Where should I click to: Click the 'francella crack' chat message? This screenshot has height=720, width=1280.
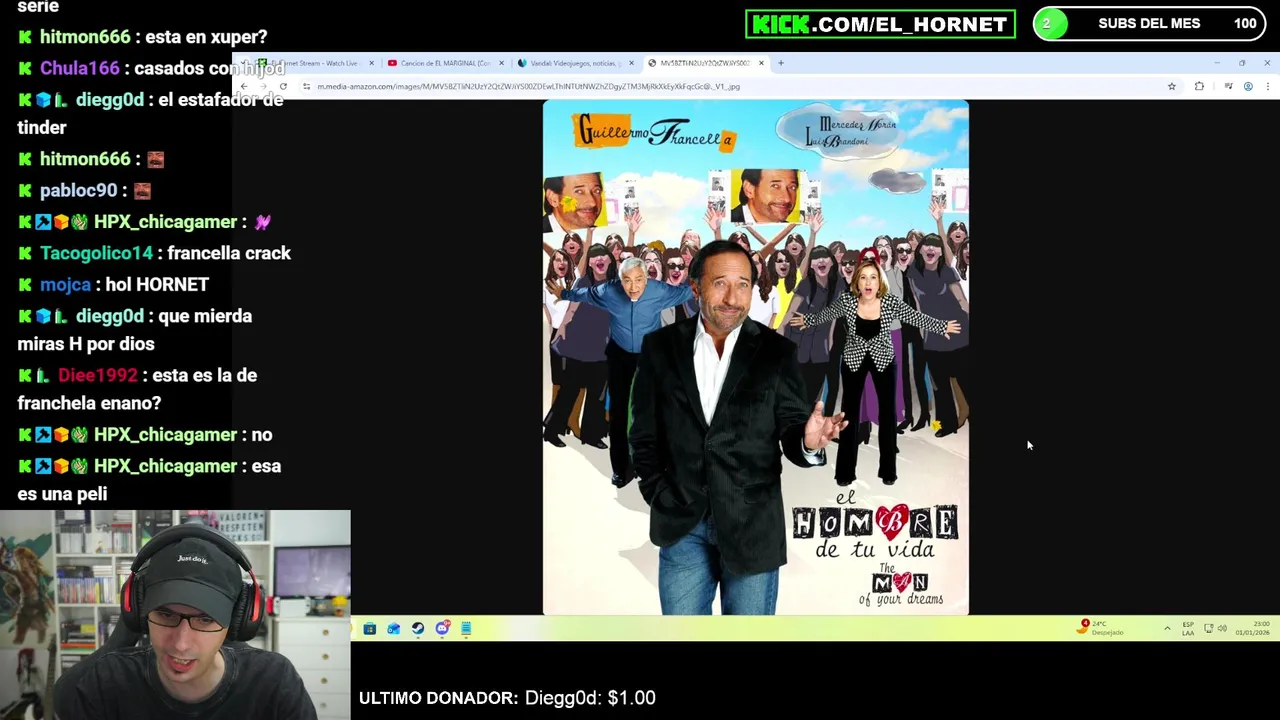(x=230, y=253)
